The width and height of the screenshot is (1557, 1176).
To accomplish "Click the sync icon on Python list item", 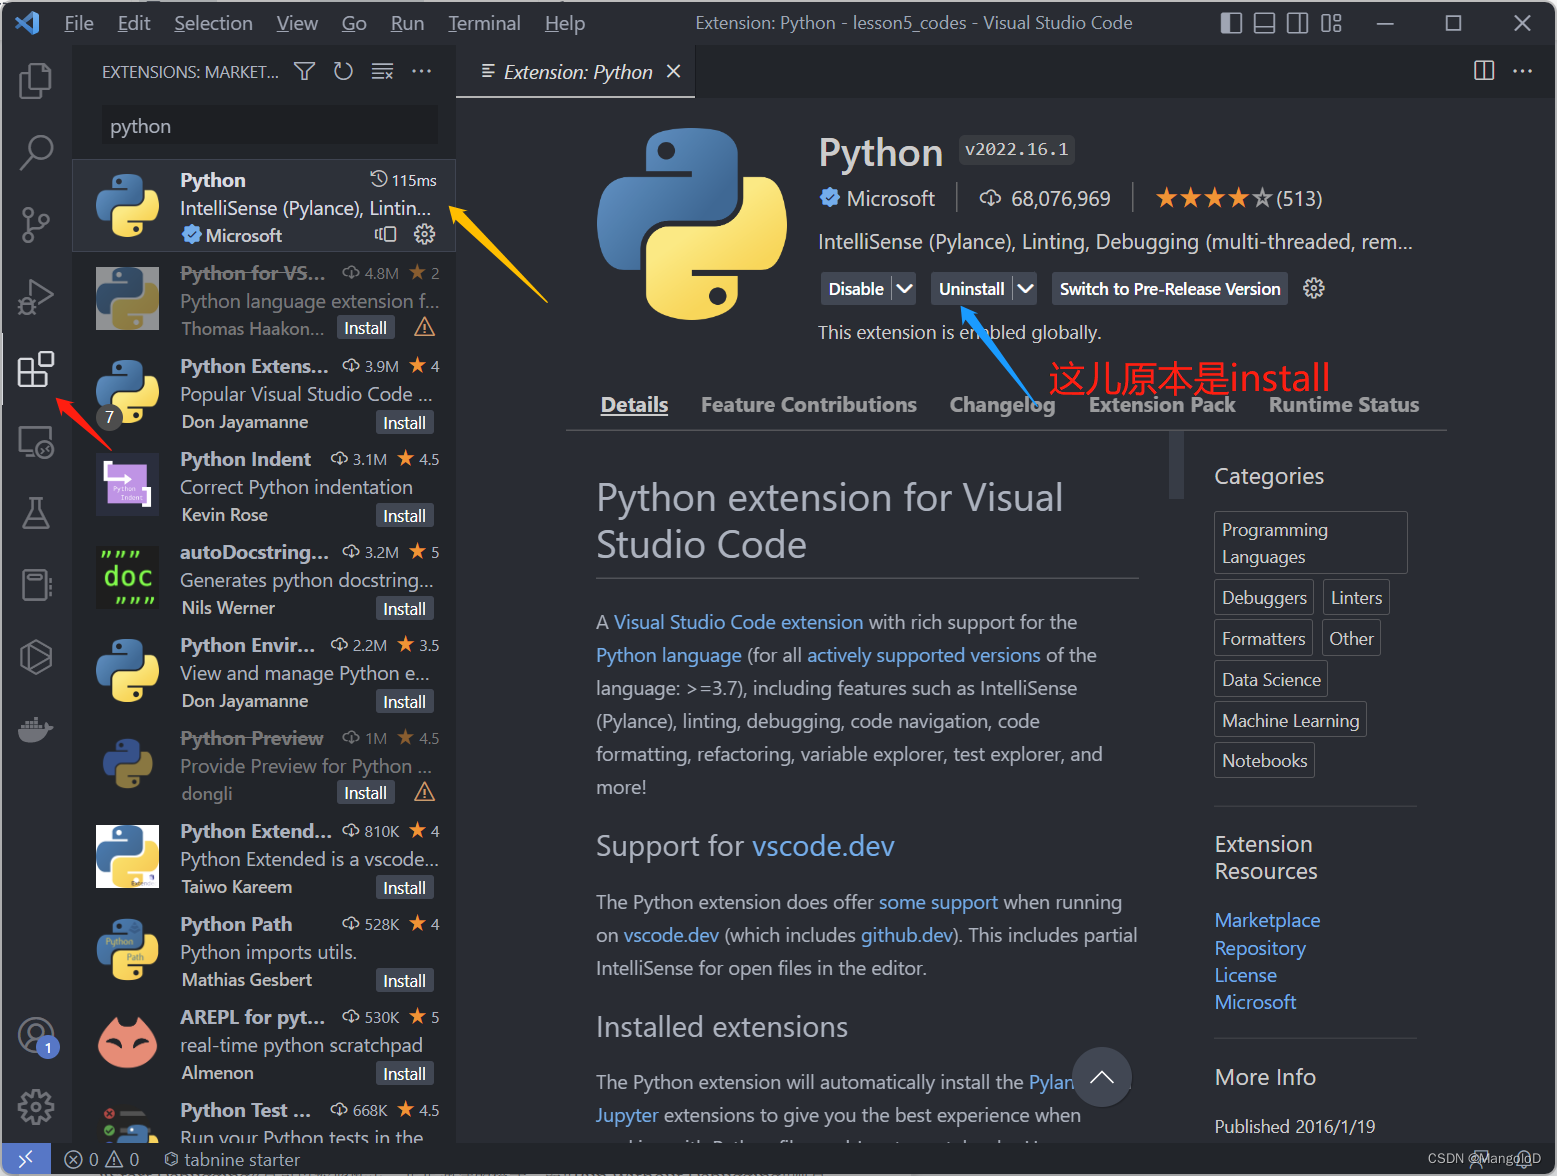I will 386,234.
